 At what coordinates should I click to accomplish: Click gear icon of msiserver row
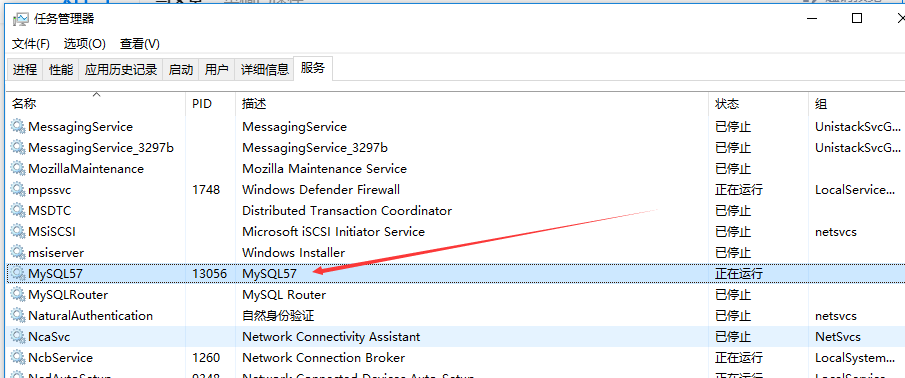coord(18,252)
